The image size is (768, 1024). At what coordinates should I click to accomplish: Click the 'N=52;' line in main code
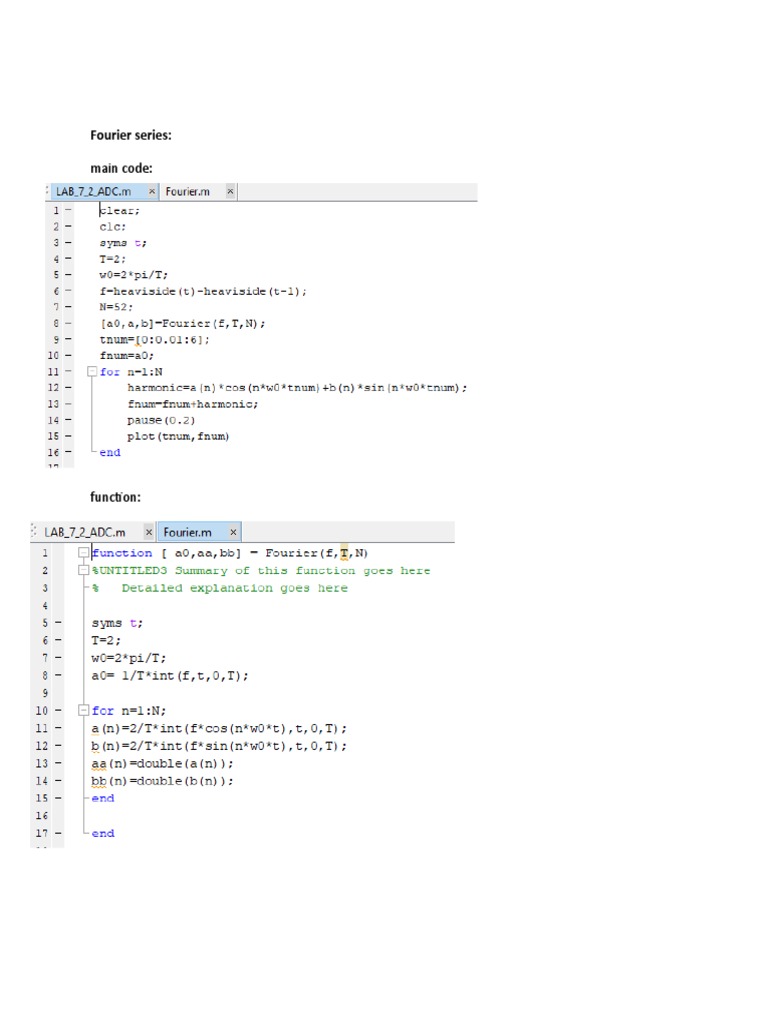[115, 307]
